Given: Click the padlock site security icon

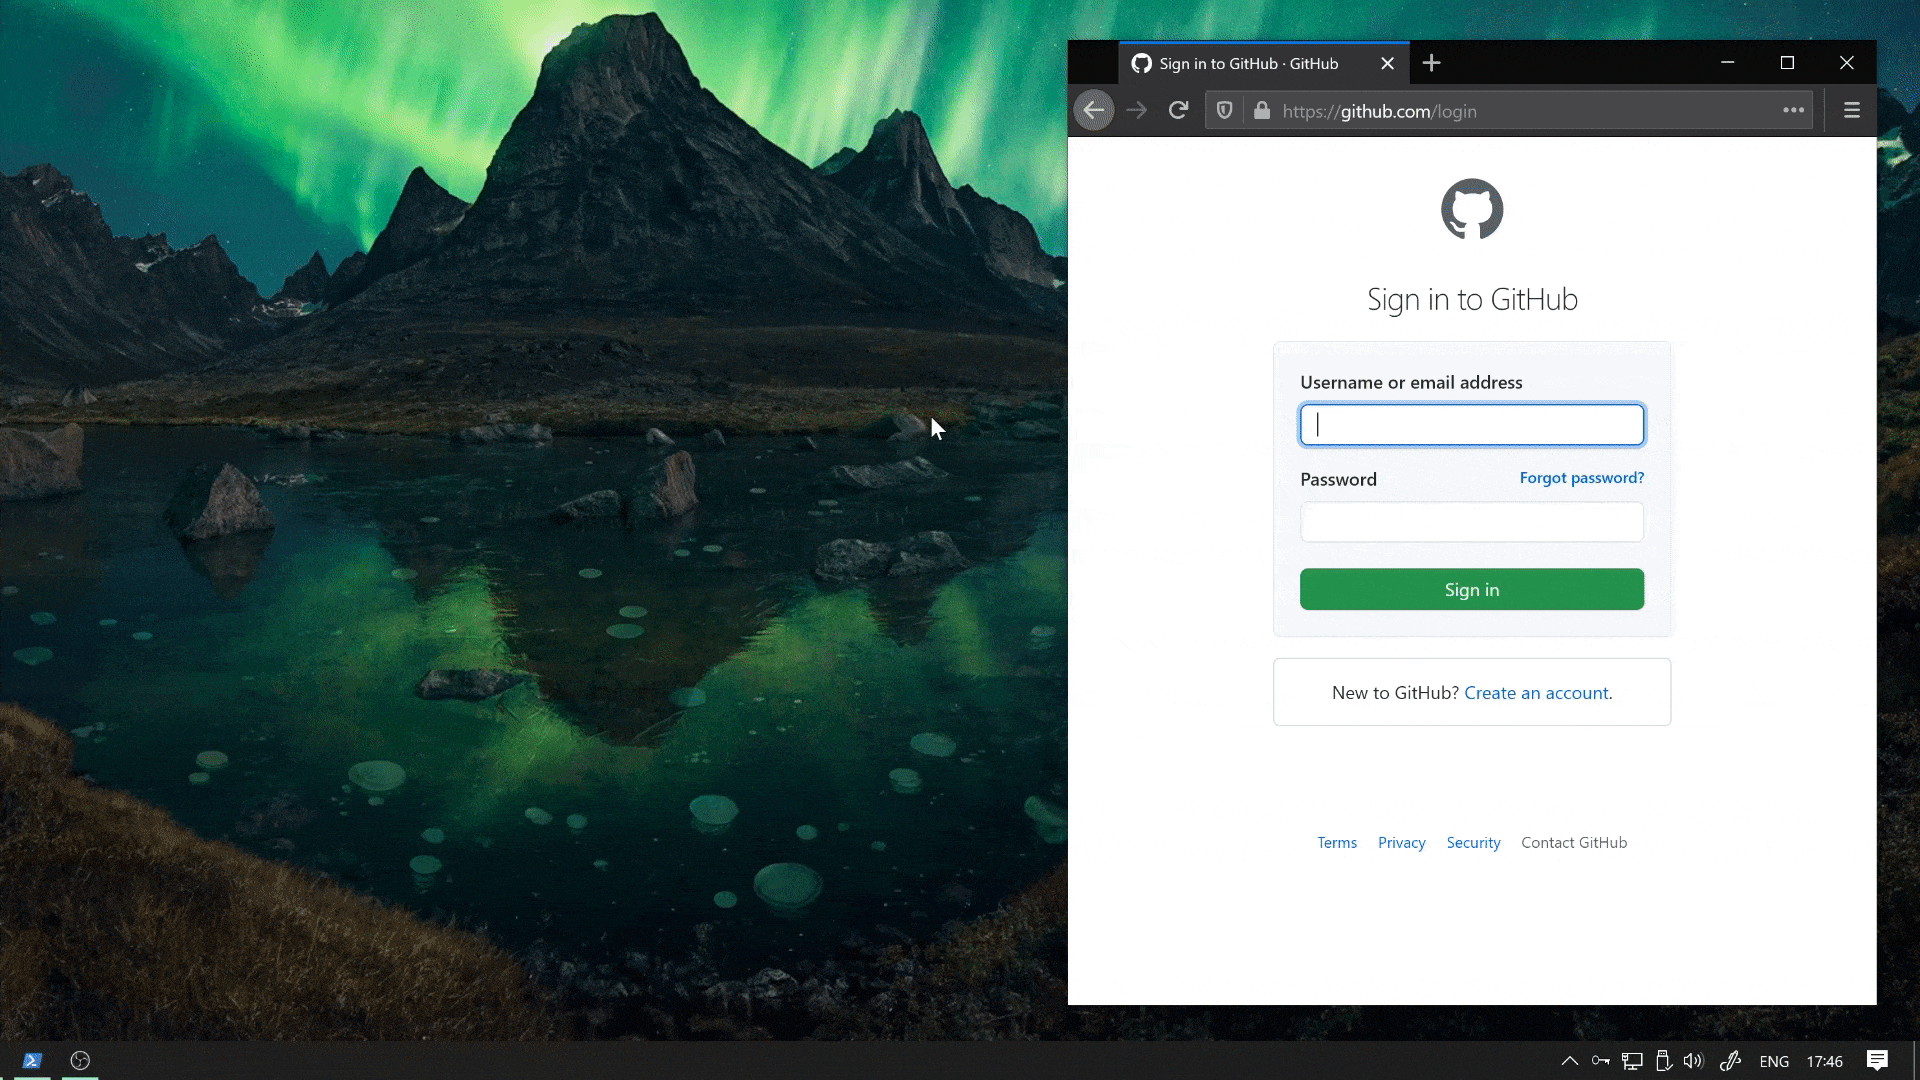Looking at the screenshot, I should tap(1261, 111).
